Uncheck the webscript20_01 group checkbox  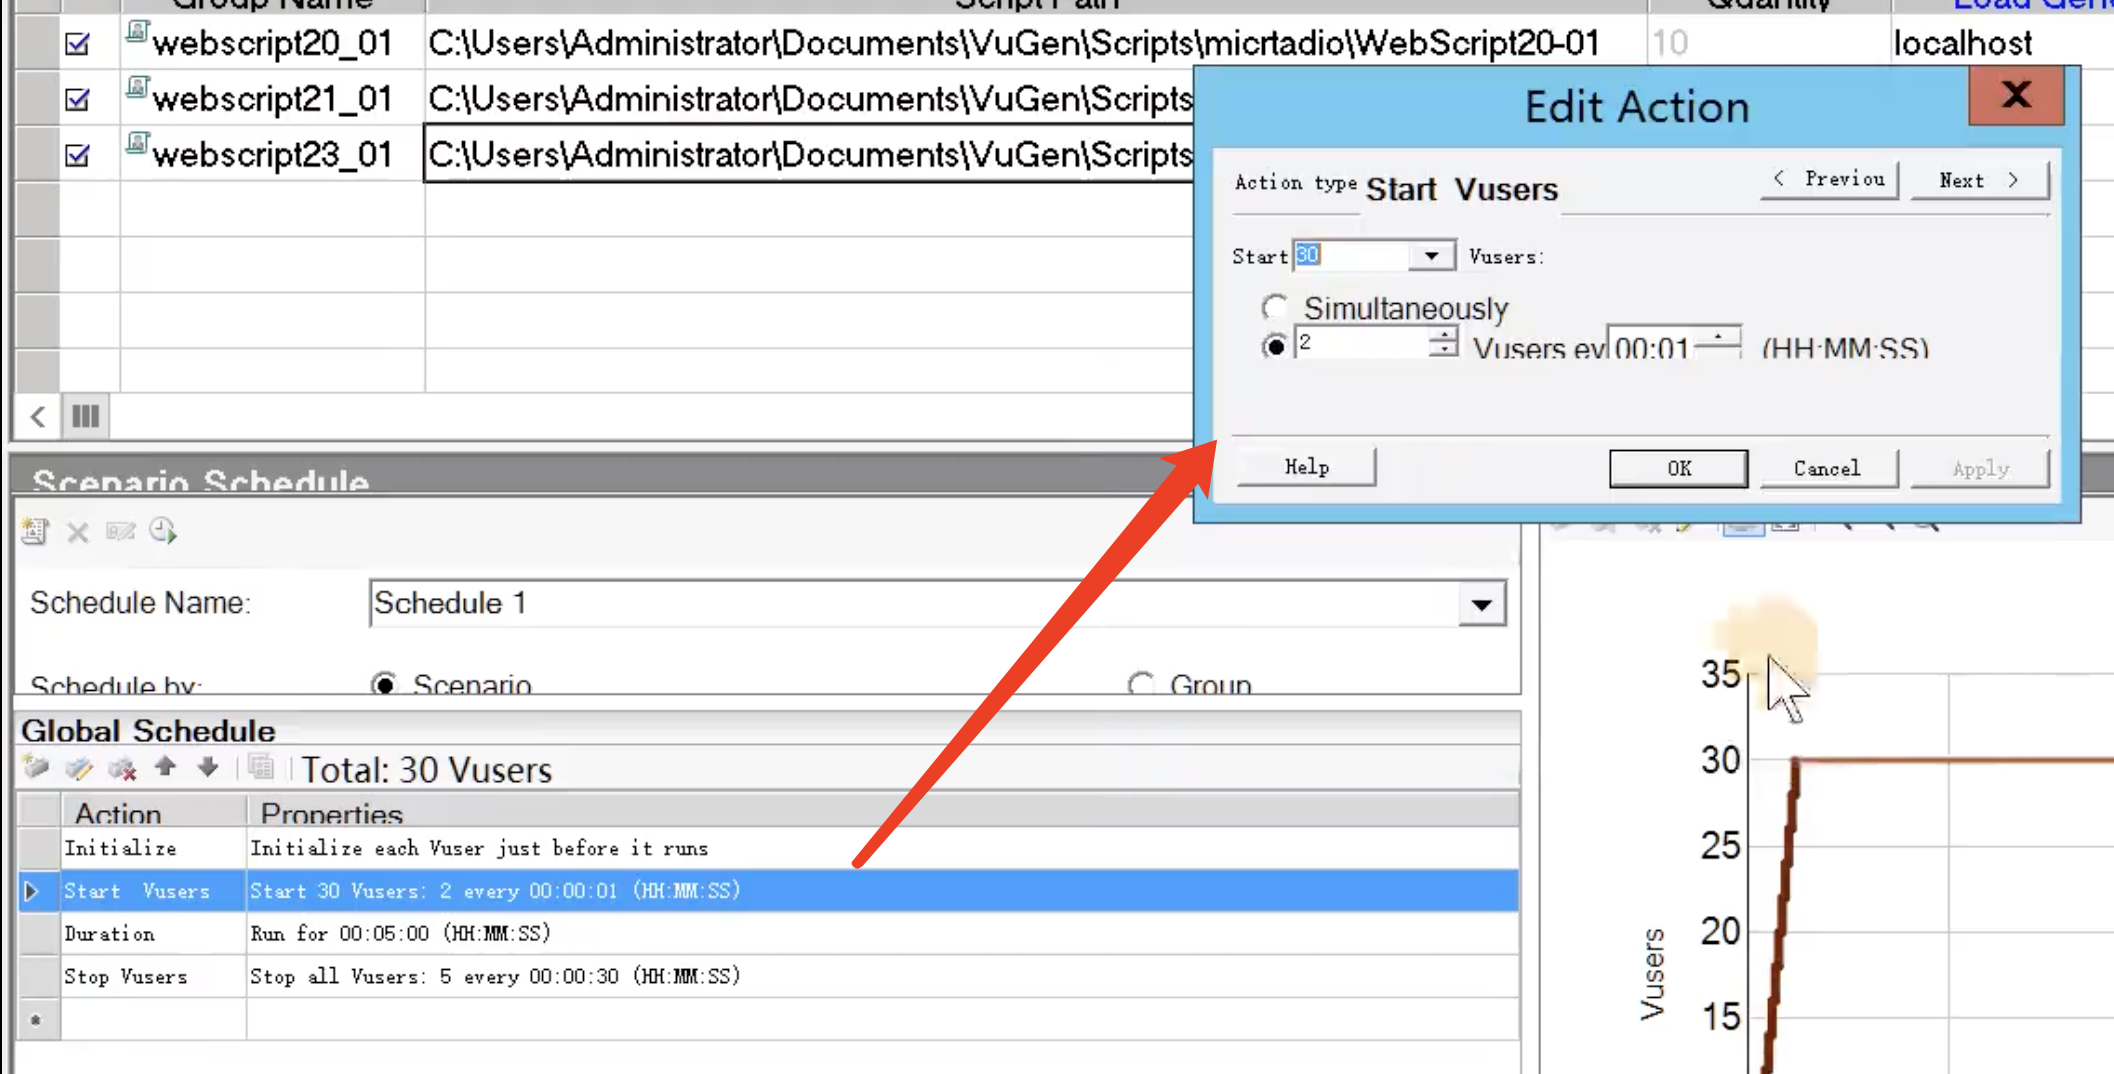pos(77,44)
